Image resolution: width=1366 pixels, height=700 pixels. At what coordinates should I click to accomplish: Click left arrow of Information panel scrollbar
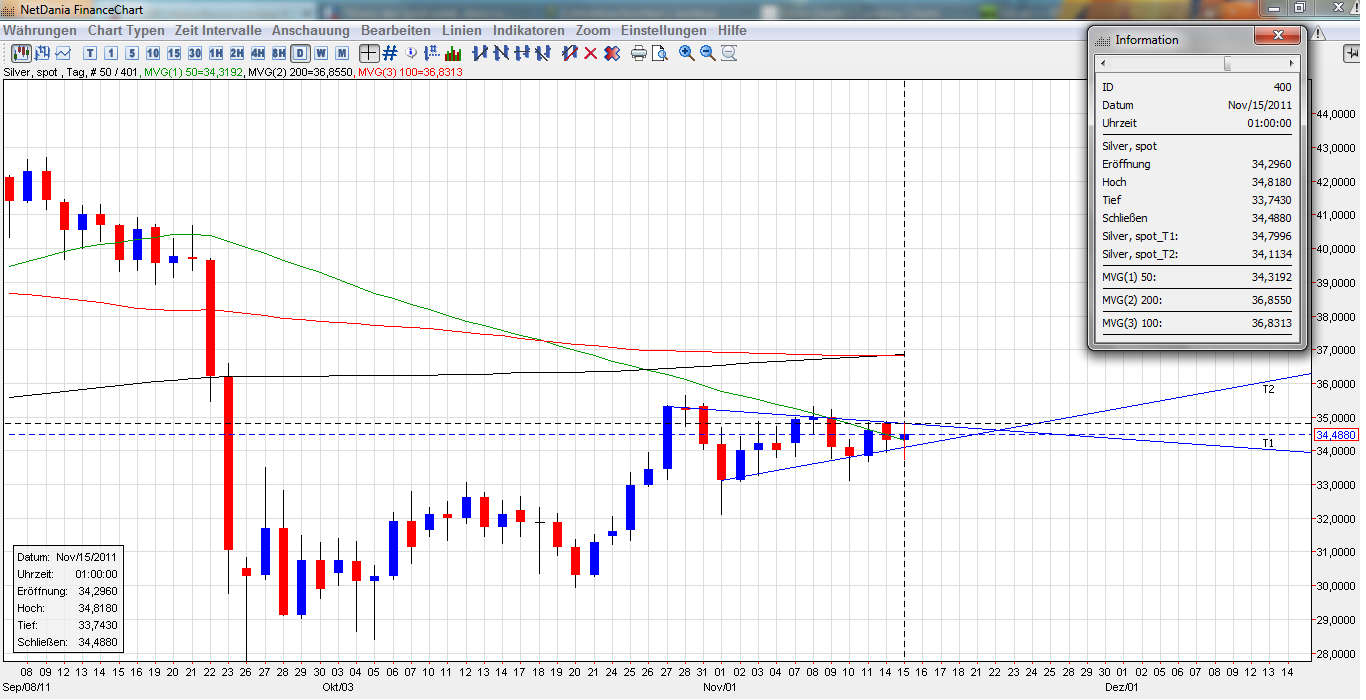[1103, 63]
